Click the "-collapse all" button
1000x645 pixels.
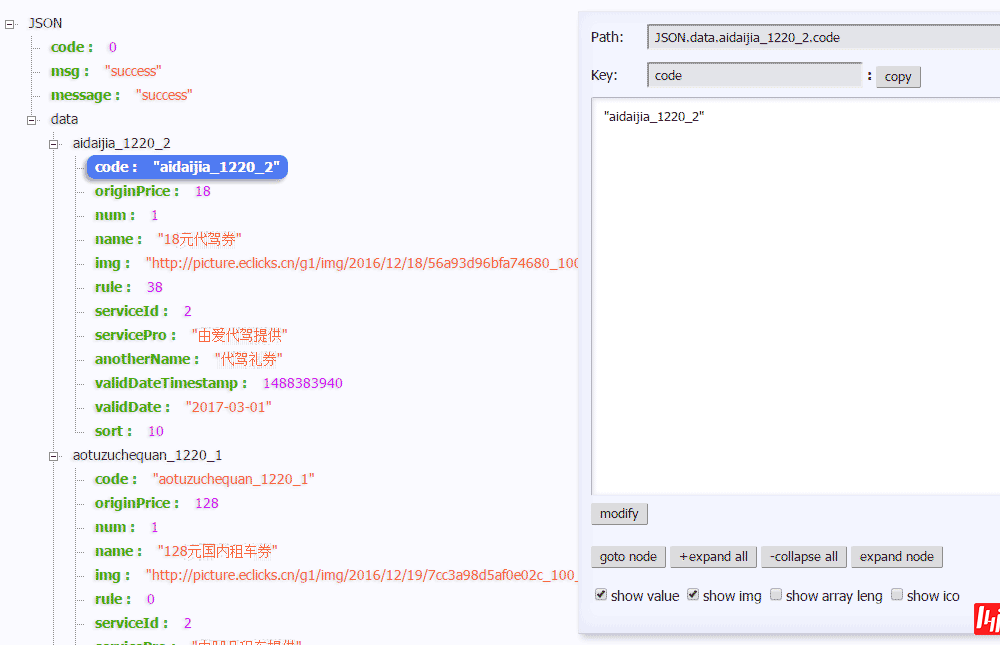tap(803, 557)
